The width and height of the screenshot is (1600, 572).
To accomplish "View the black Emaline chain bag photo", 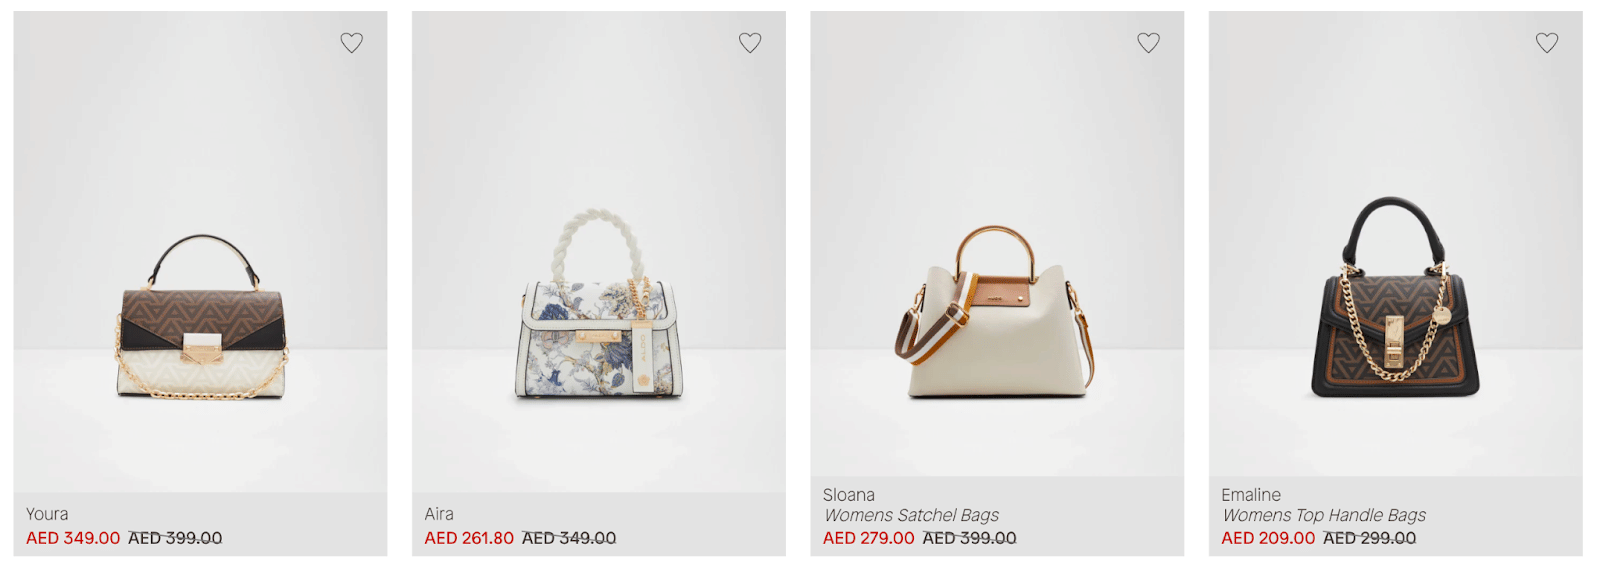I will (1395, 297).
